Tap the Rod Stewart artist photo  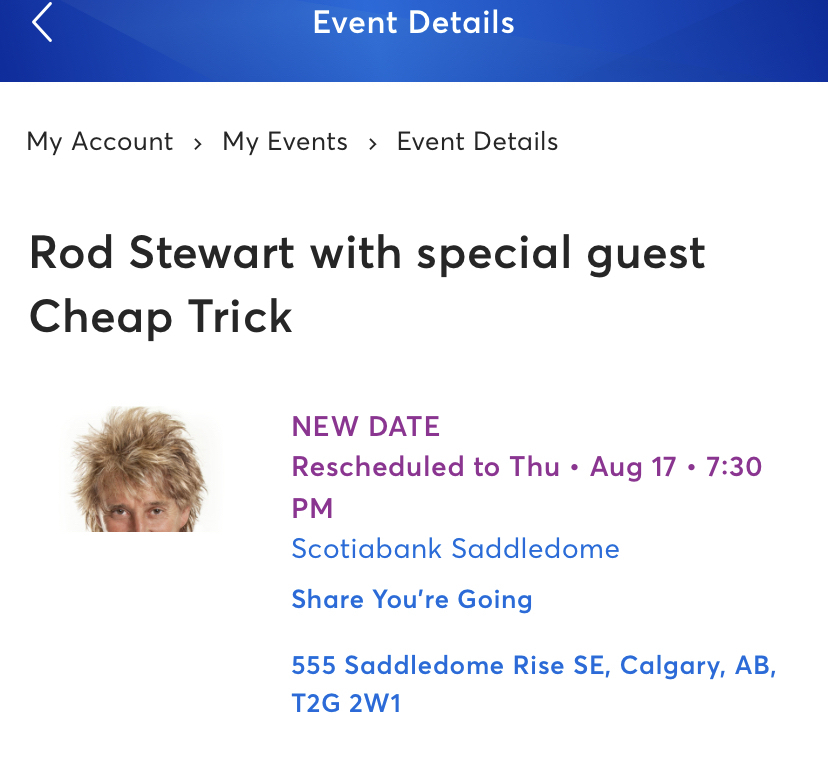coord(140,469)
